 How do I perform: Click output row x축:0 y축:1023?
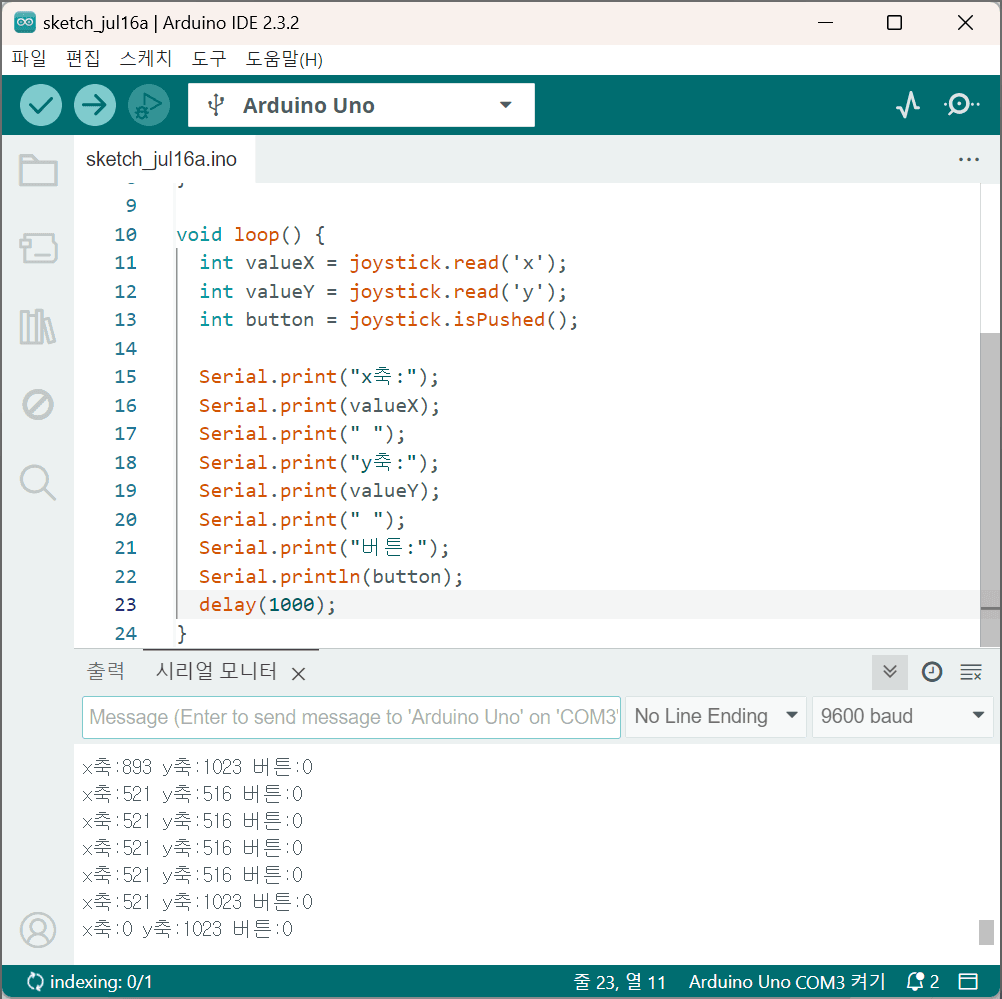[187, 929]
